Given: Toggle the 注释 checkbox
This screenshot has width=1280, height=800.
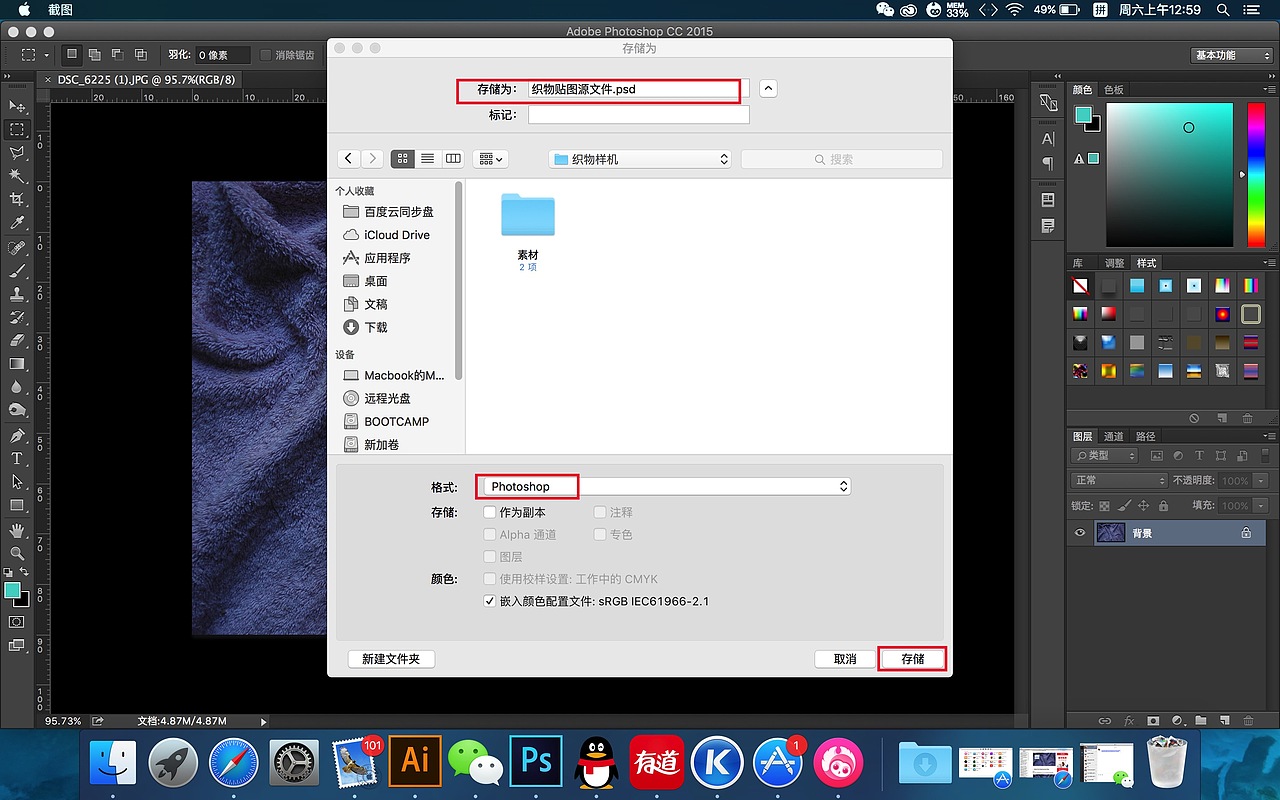Looking at the screenshot, I should (x=600, y=512).
